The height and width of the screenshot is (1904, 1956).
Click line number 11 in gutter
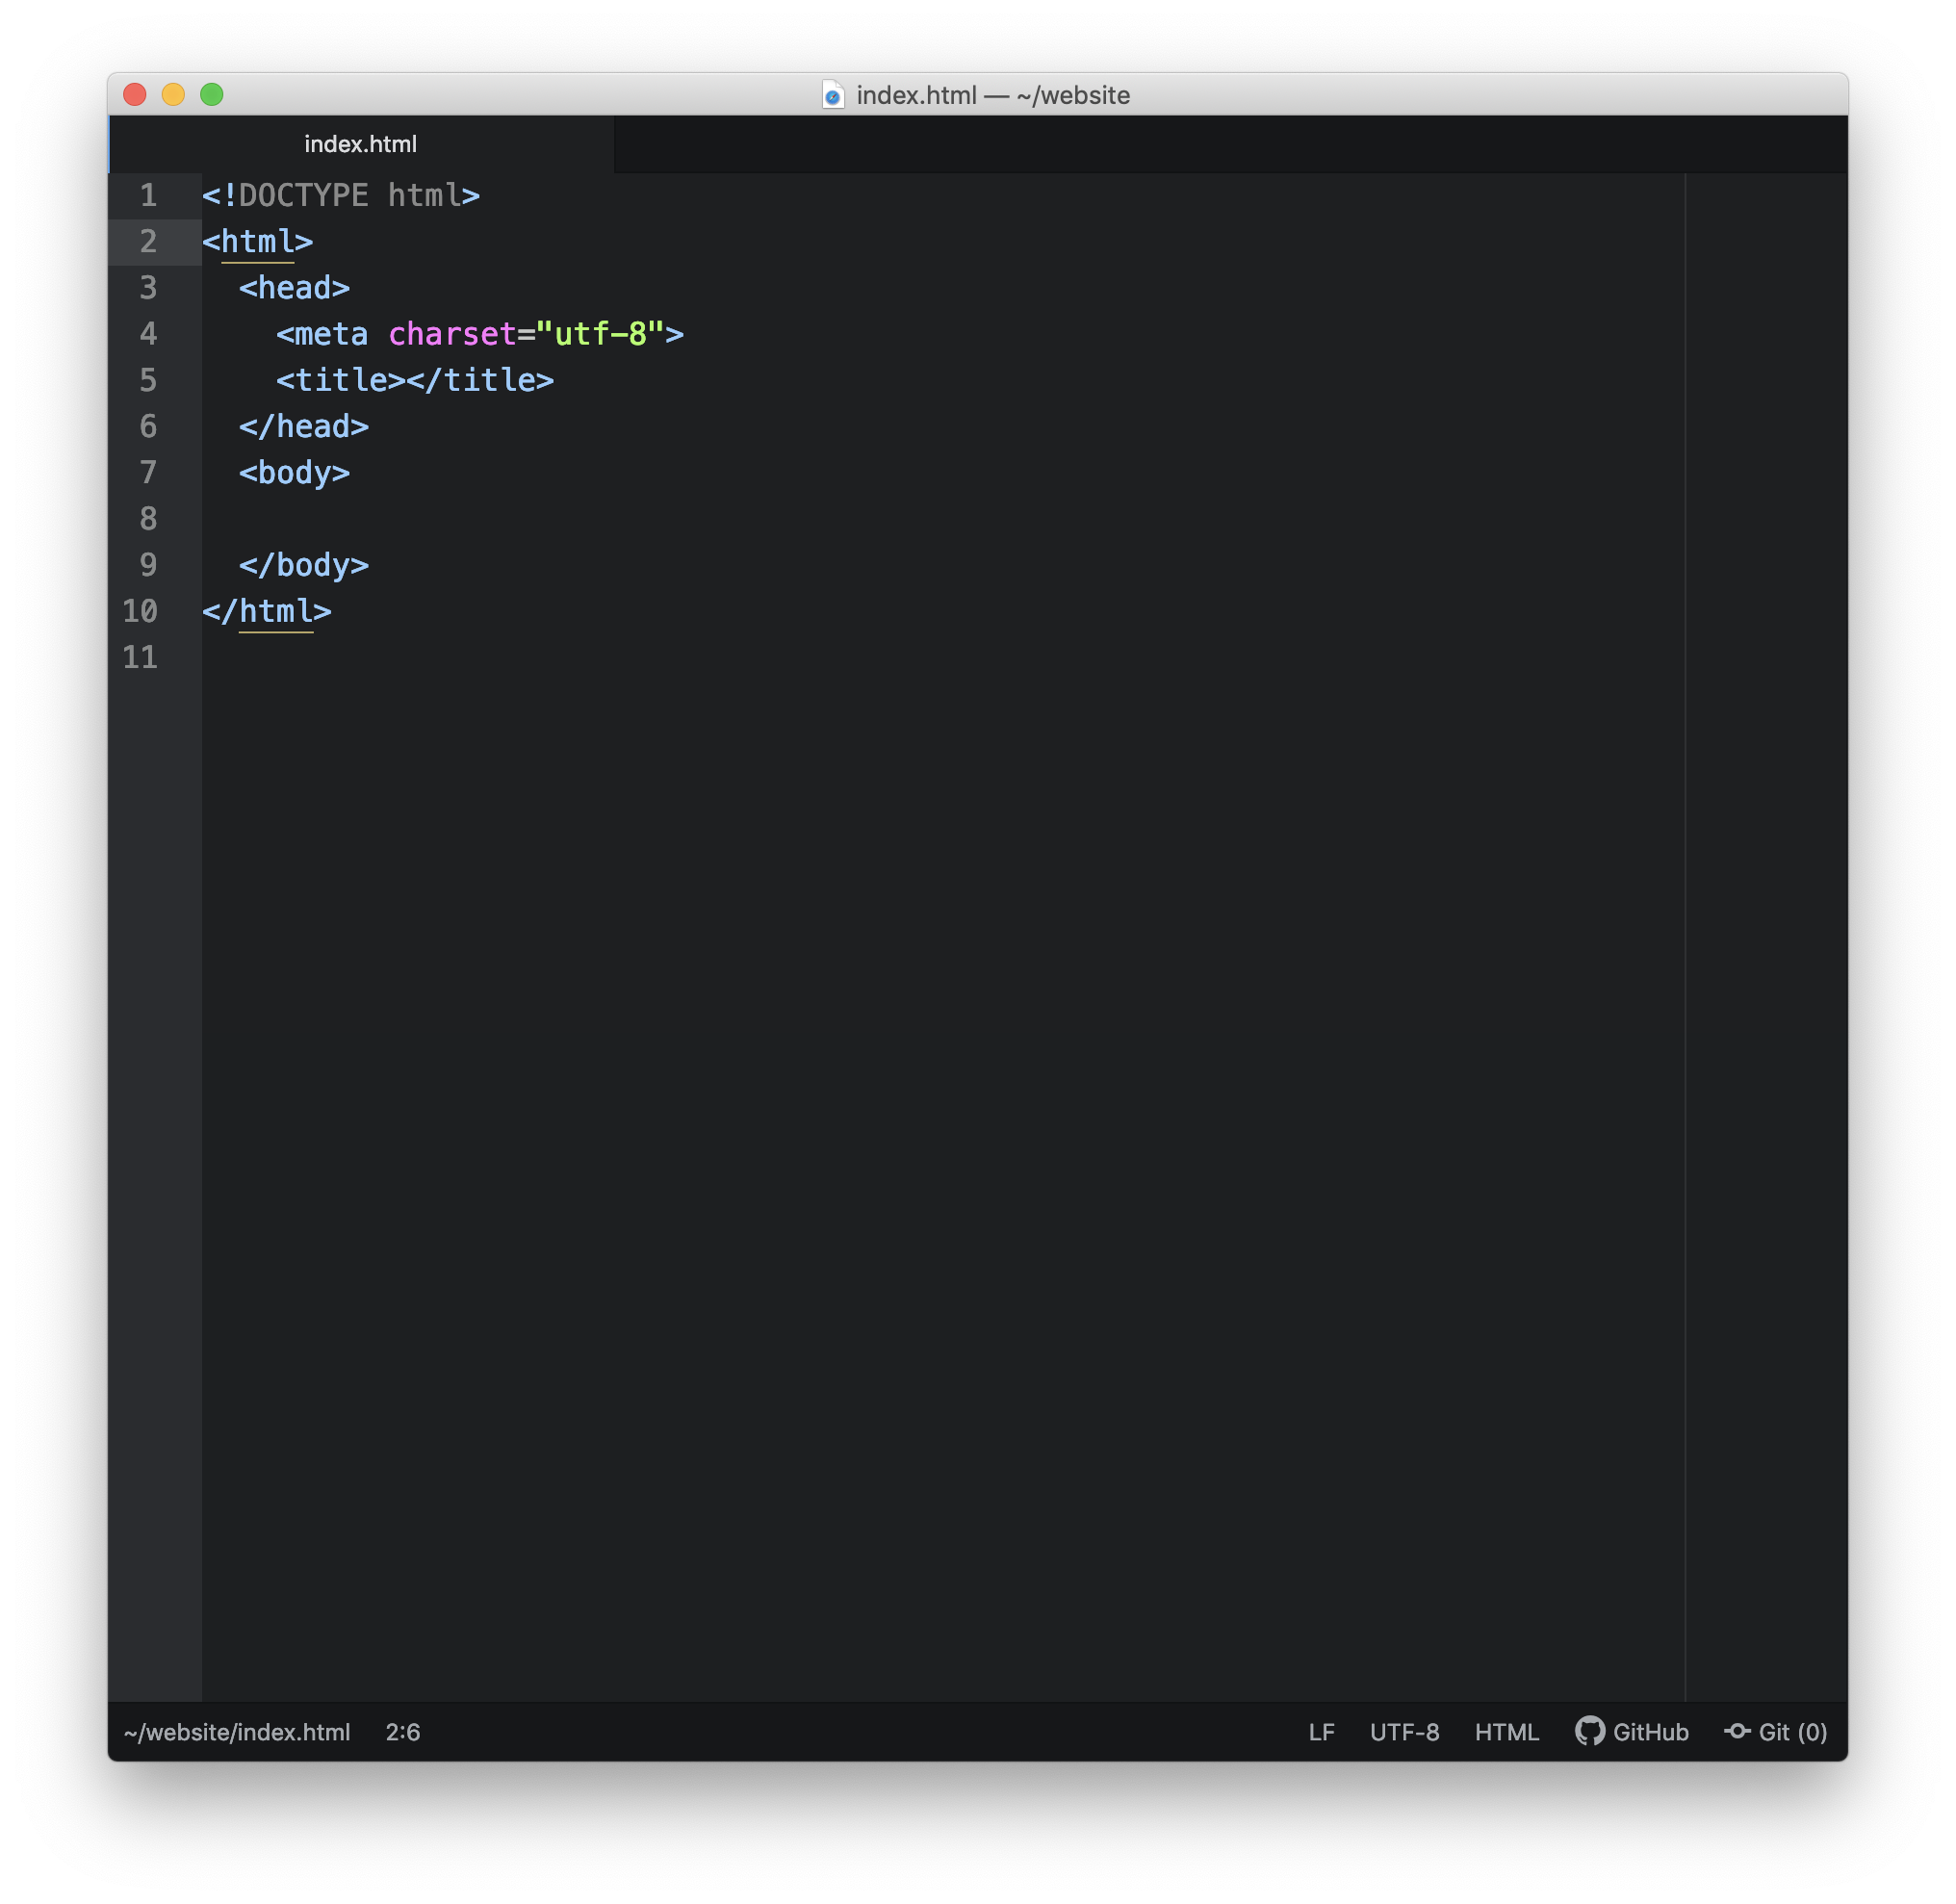point(140,657)
